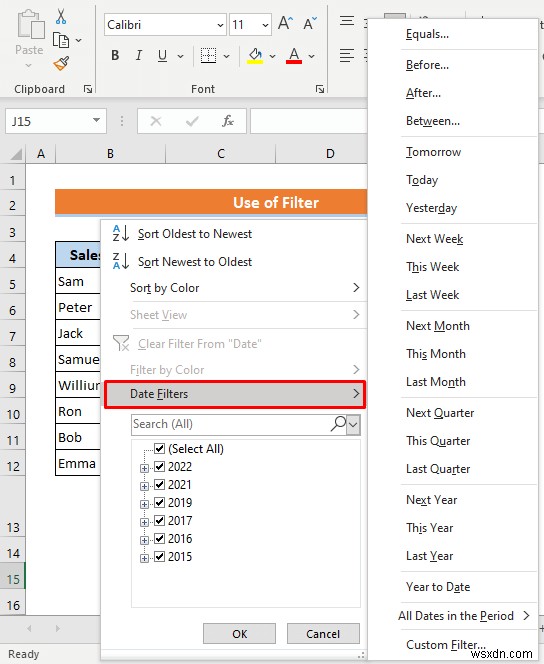Image resolution: width=544 pixels, height=664 pixels.
Task: Open the font size 11 dropdown
Action: (265, 25)
